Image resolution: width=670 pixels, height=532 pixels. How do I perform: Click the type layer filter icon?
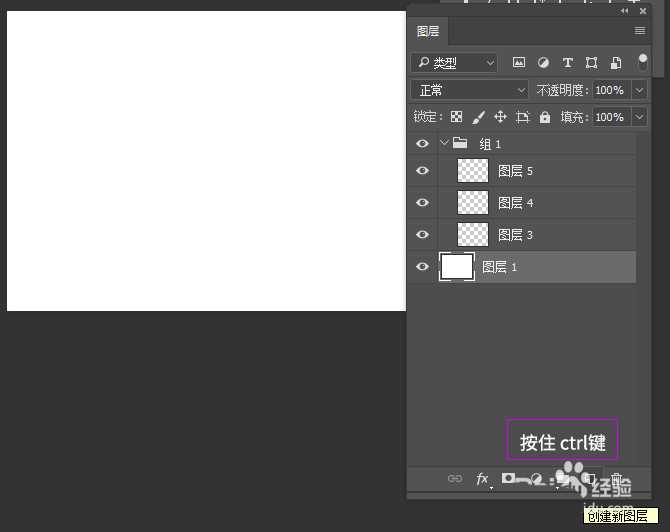pyautogui.click(x=568, y=62)
